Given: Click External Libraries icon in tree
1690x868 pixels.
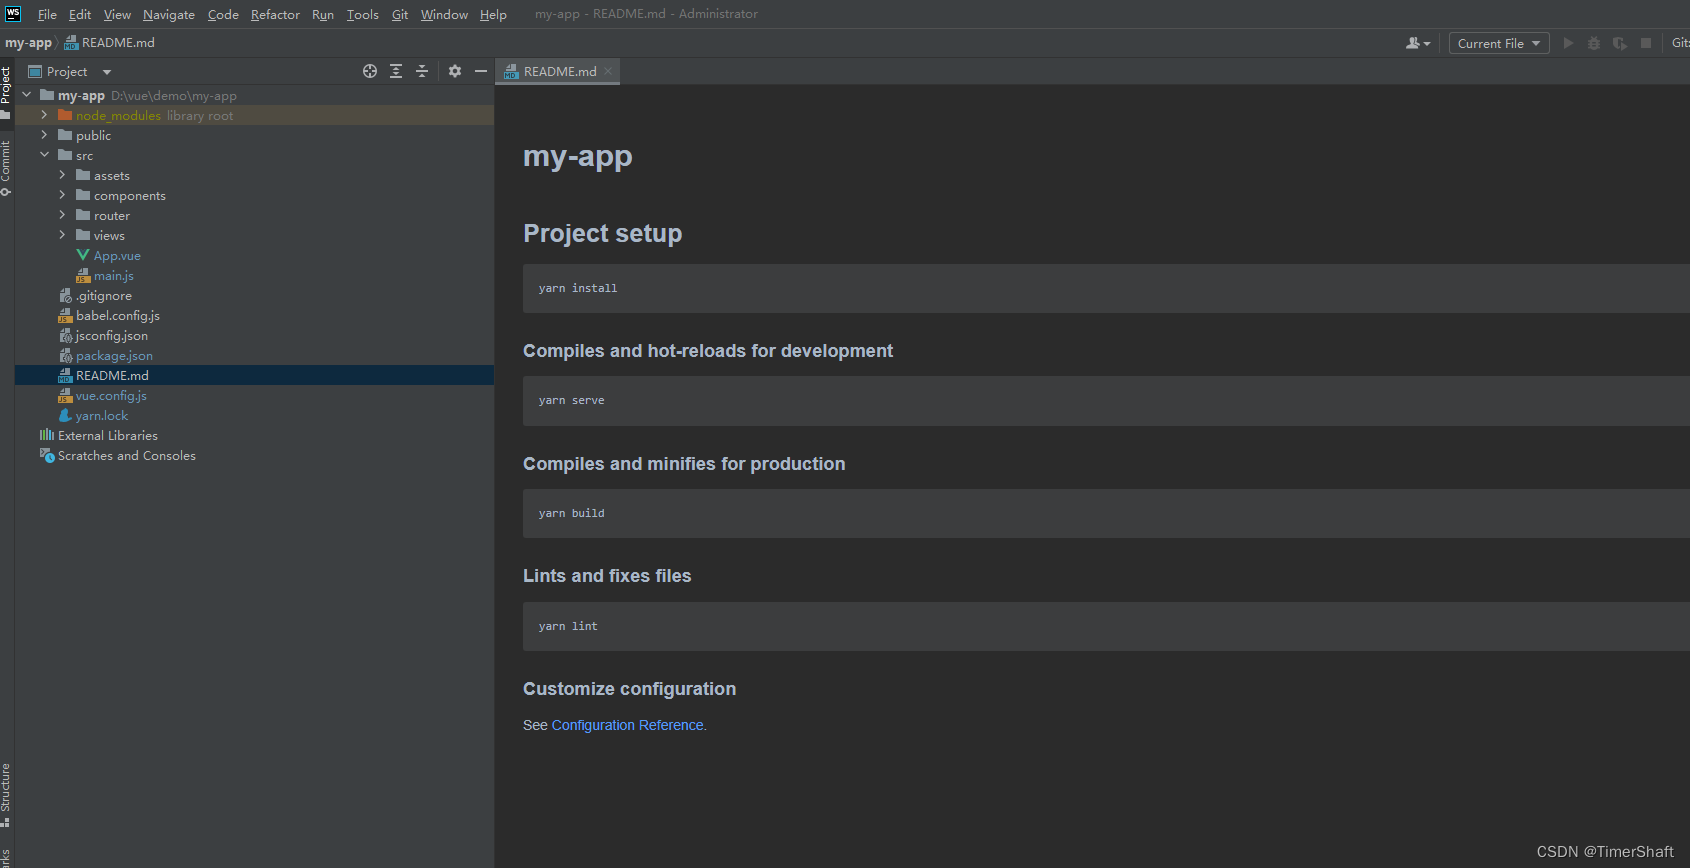Looking at the screenshot, I should tap(47, 435).
